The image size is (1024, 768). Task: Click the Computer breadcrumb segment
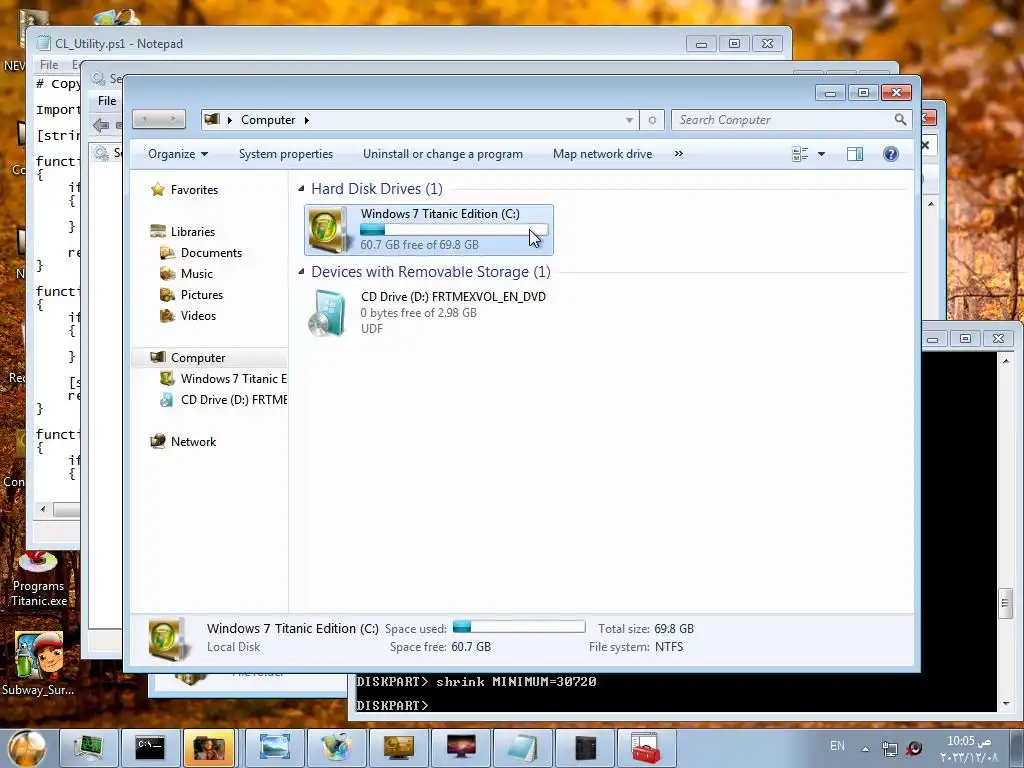[x=268, y=120]
